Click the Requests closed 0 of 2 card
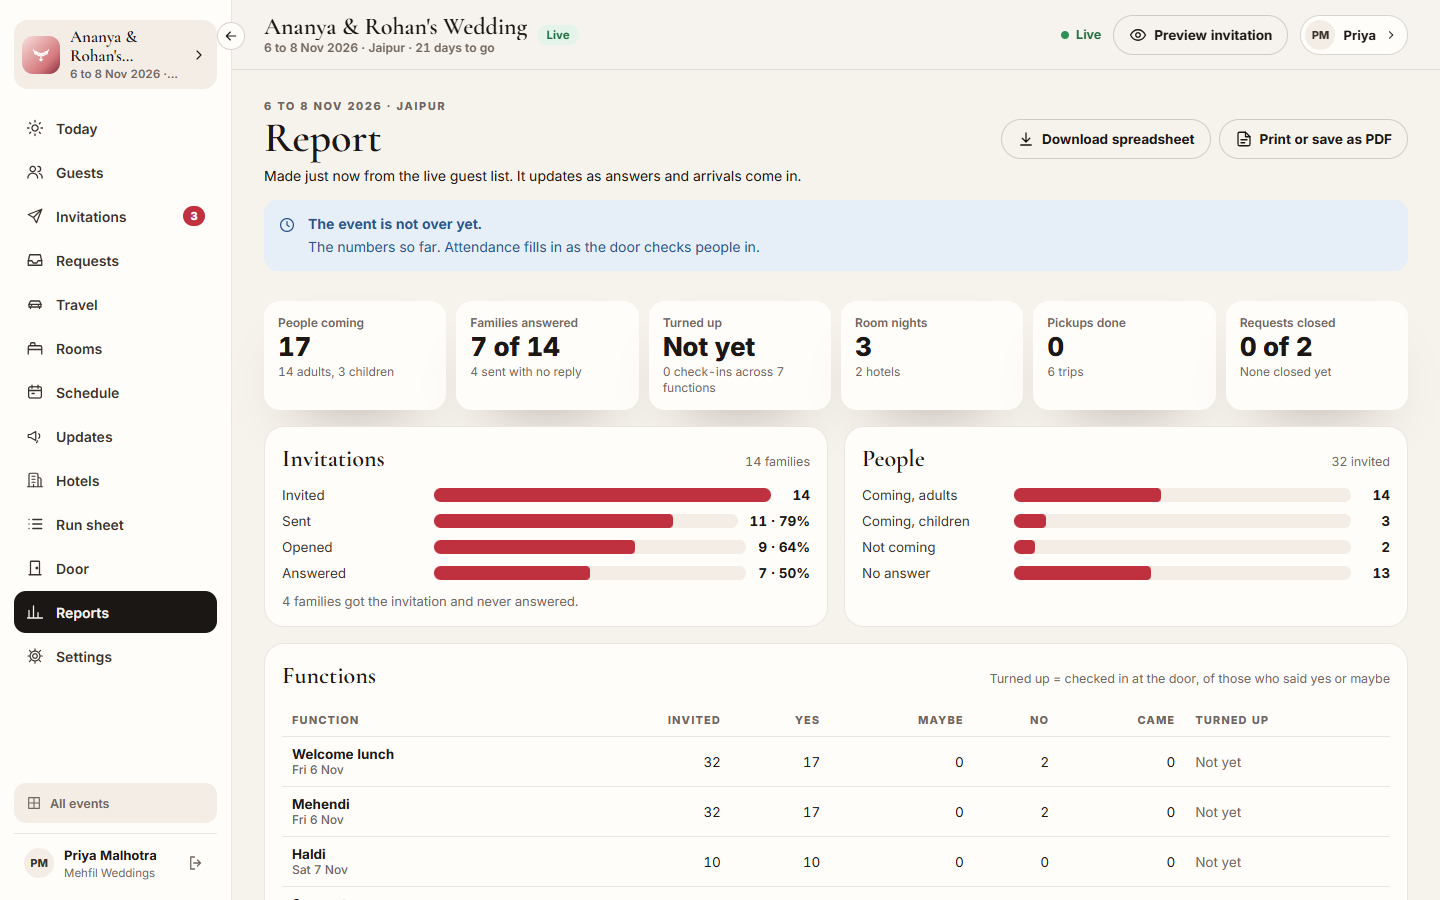The image size is (1440, 900). pyautogui.click(x=1317, y=355)
